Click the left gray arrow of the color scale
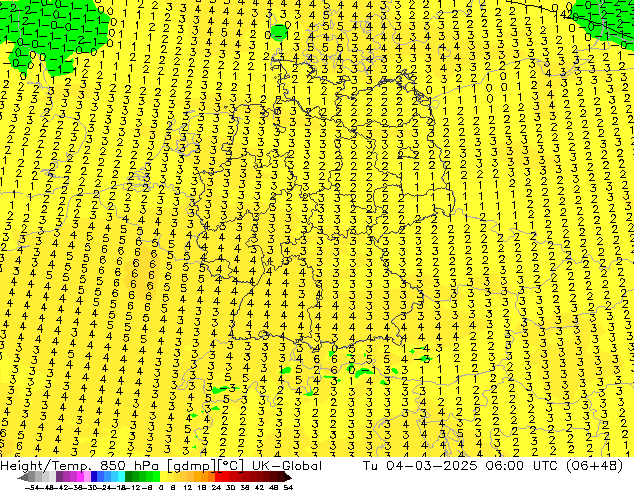Screen dimensions: 634x490 coord(22,477)
